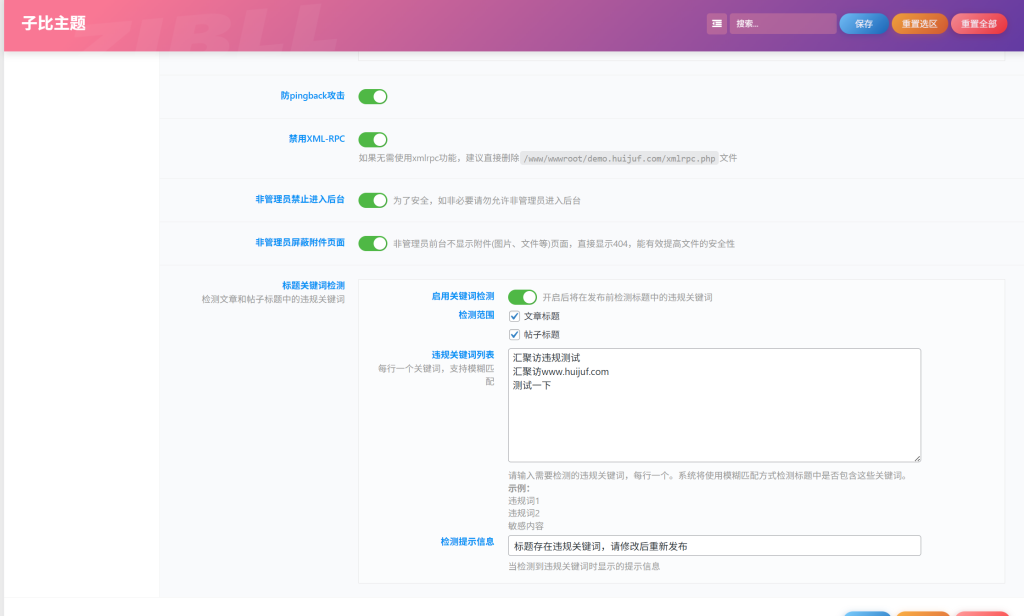The height and width of the screenshot is (616, 1024).
Task: Turn off the 禁用XML-RPC switch
Action: [373, 140]
